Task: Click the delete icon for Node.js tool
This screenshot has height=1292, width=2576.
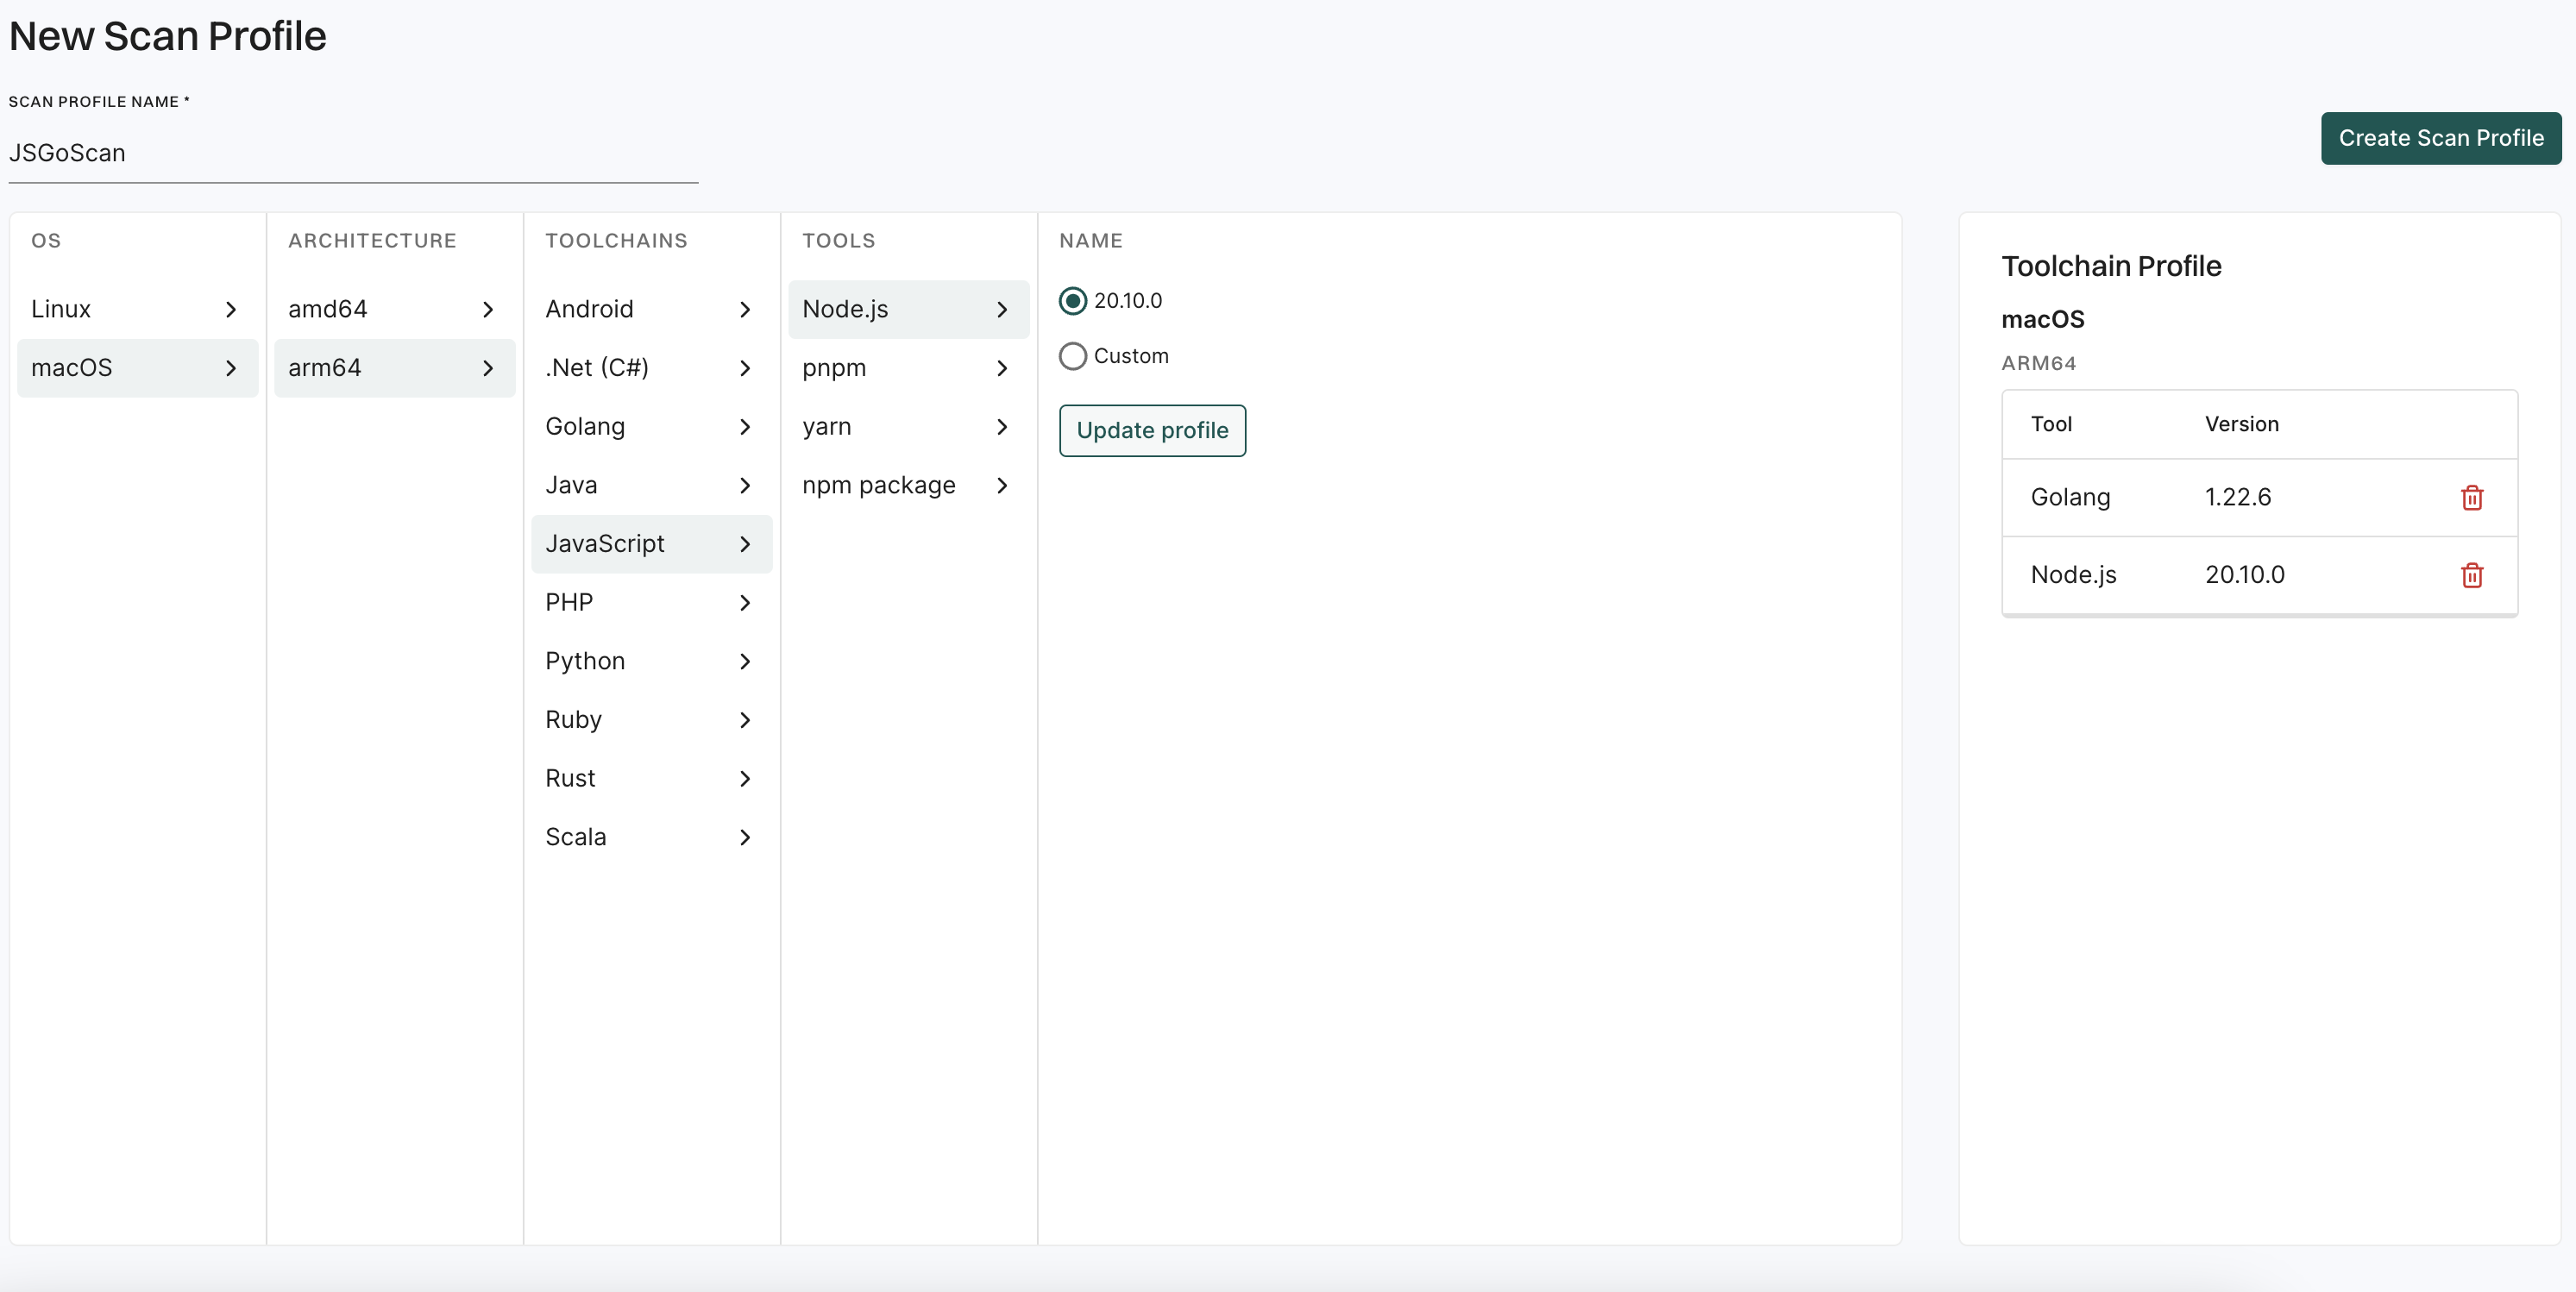Action: (x=2472, y=574)
